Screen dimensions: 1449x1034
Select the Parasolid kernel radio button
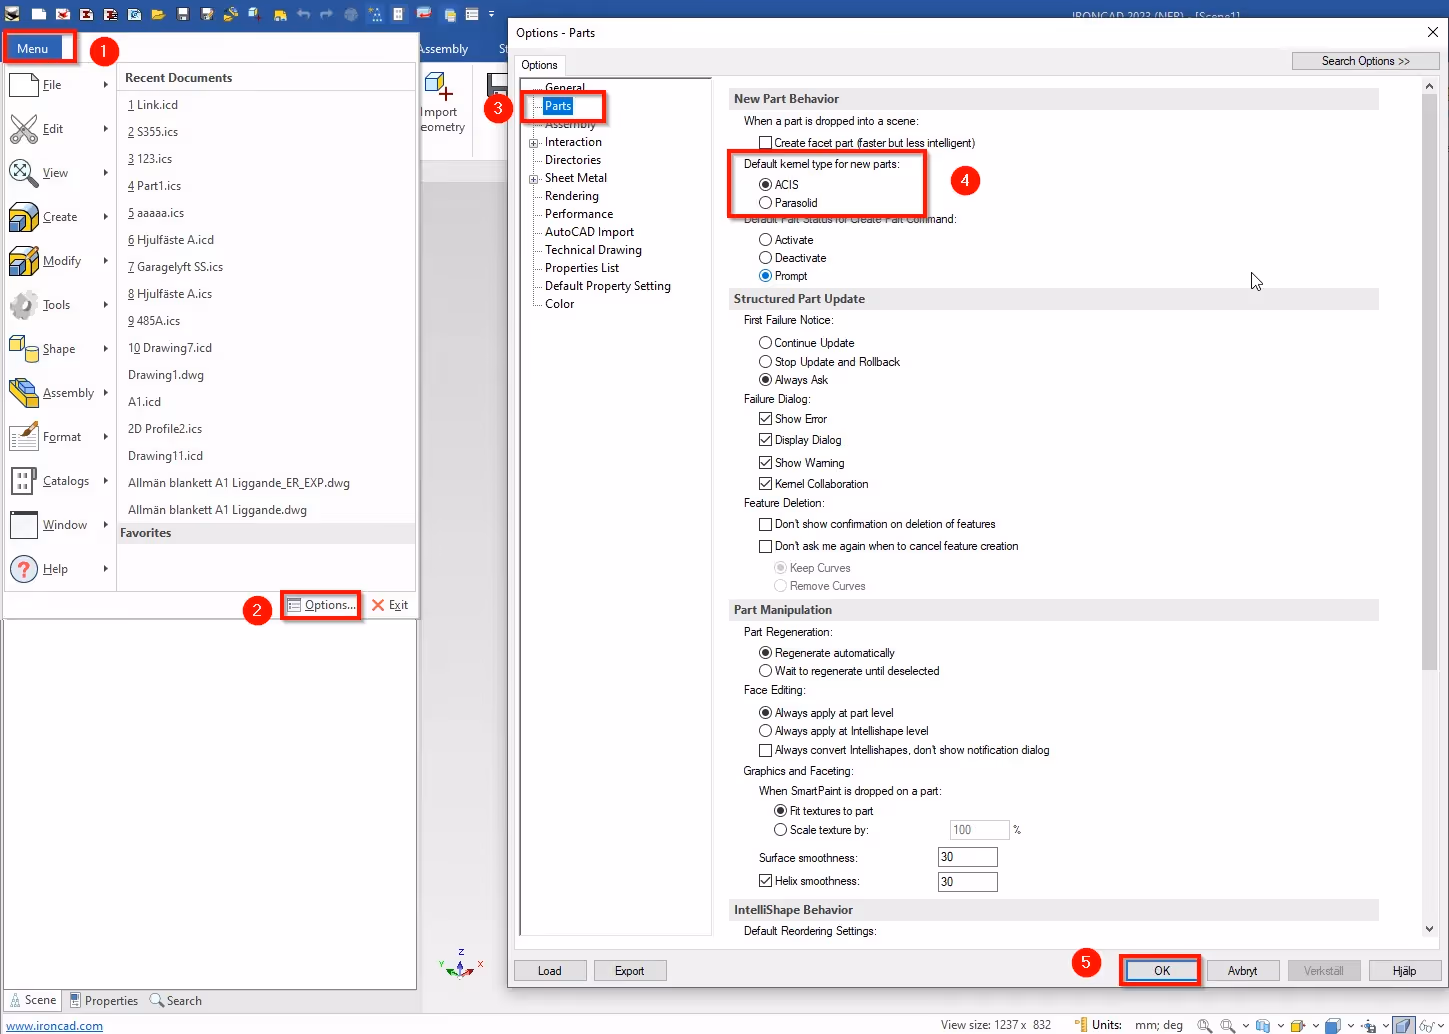point(766,203)
